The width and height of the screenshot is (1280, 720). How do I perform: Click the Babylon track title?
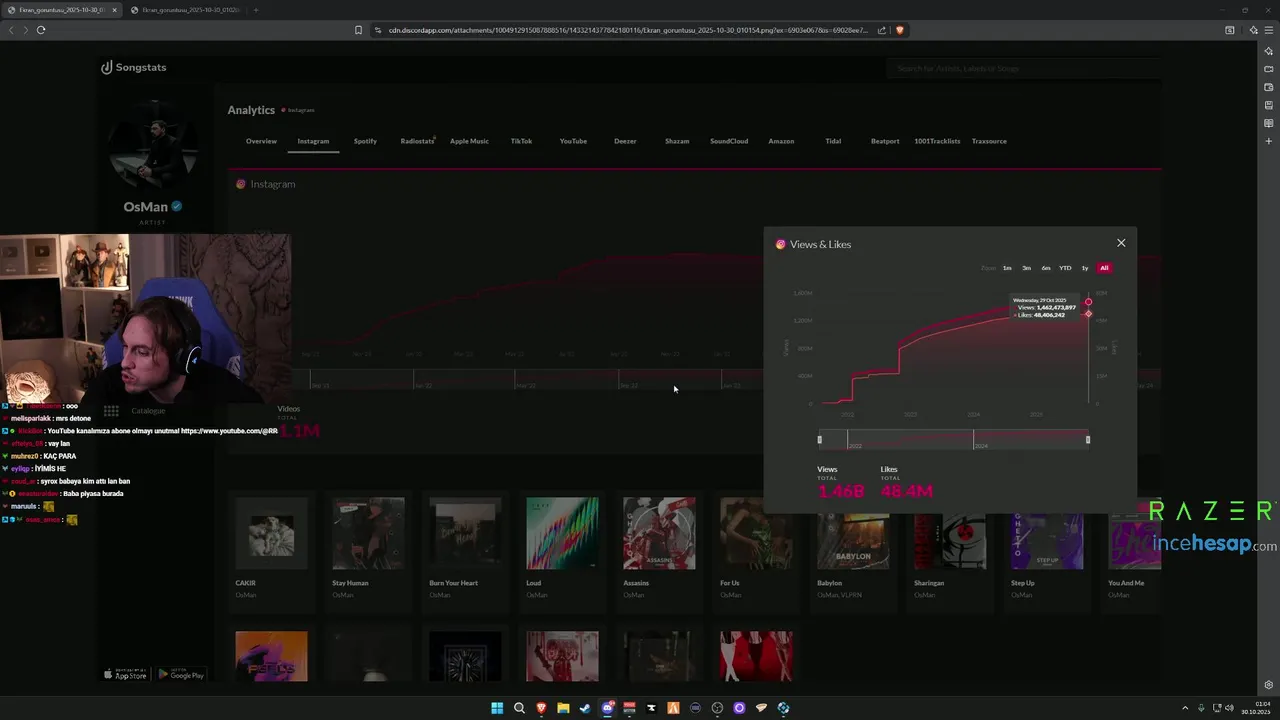coord(829,583)
